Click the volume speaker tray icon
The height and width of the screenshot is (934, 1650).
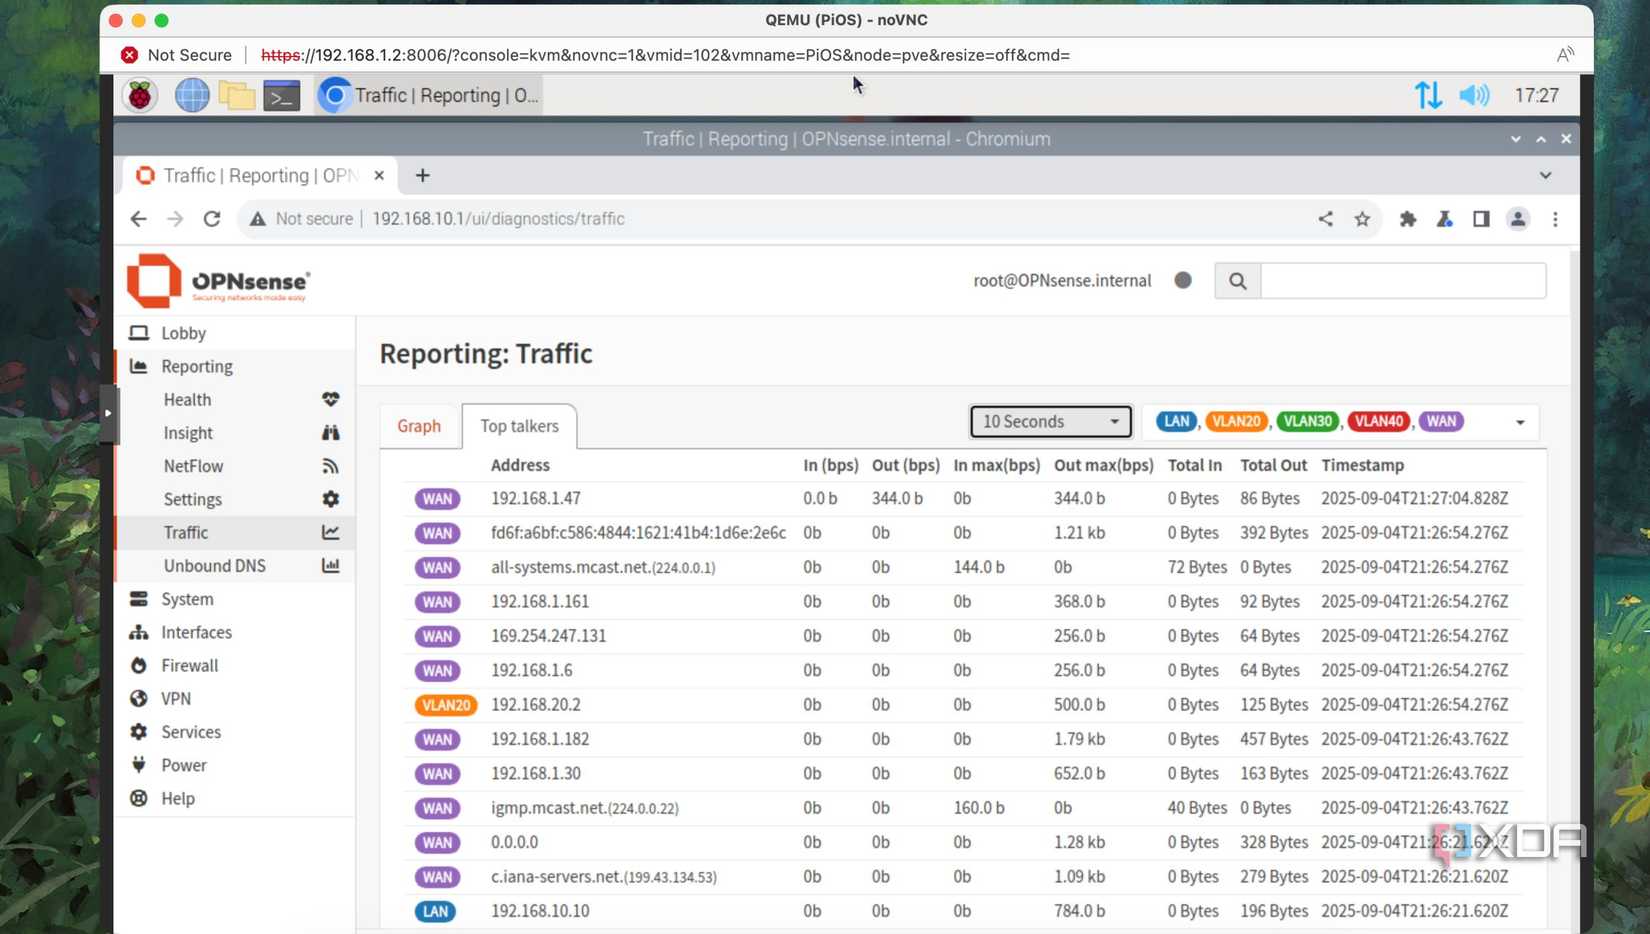click(1474, 96)
